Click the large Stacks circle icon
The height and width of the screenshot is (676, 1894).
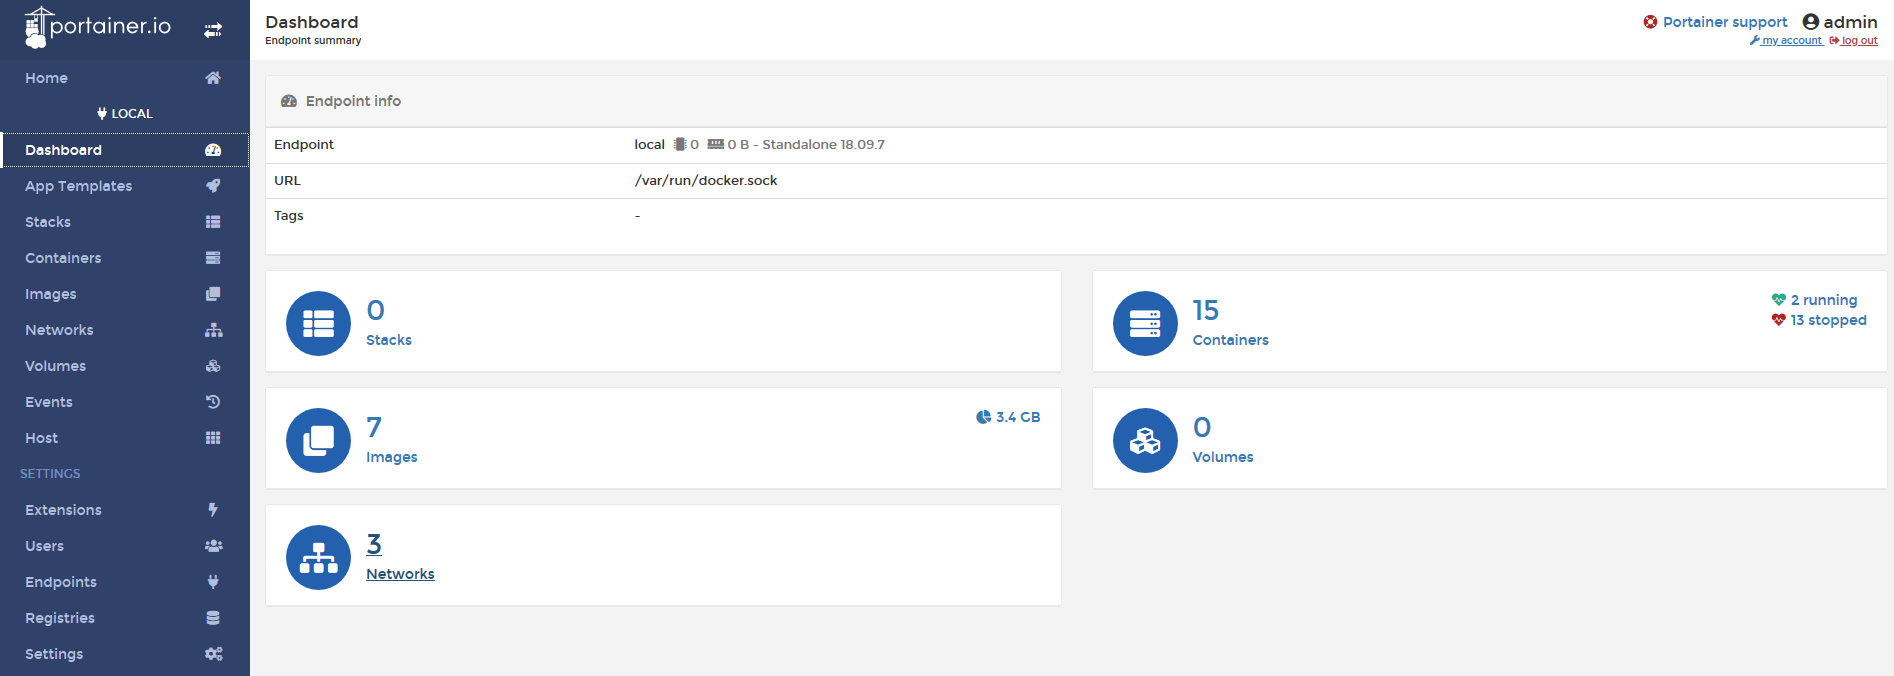click(318, 323)
